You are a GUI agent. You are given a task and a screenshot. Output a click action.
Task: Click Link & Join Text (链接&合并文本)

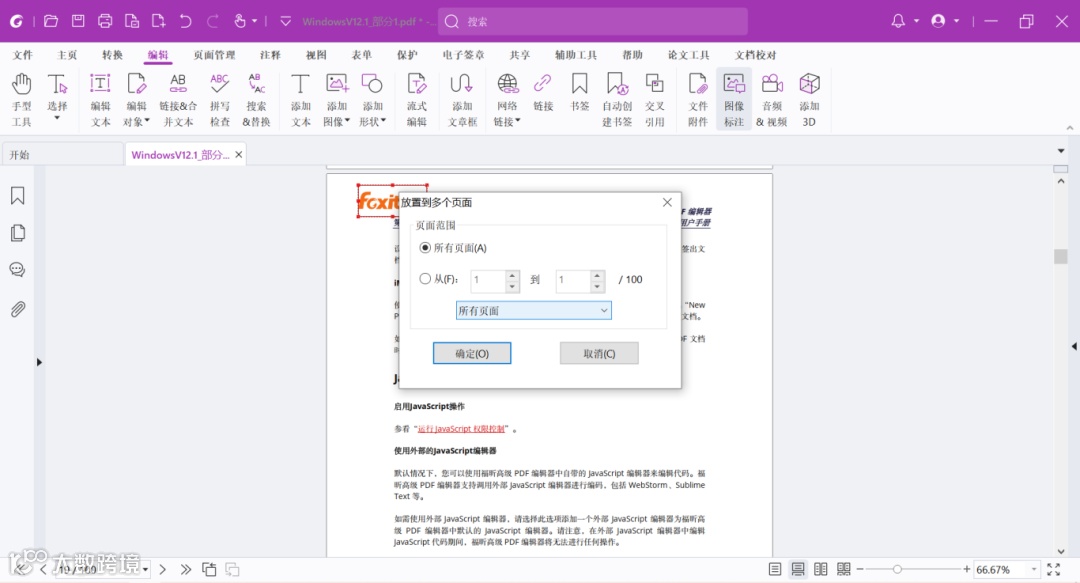pos(178,100)
